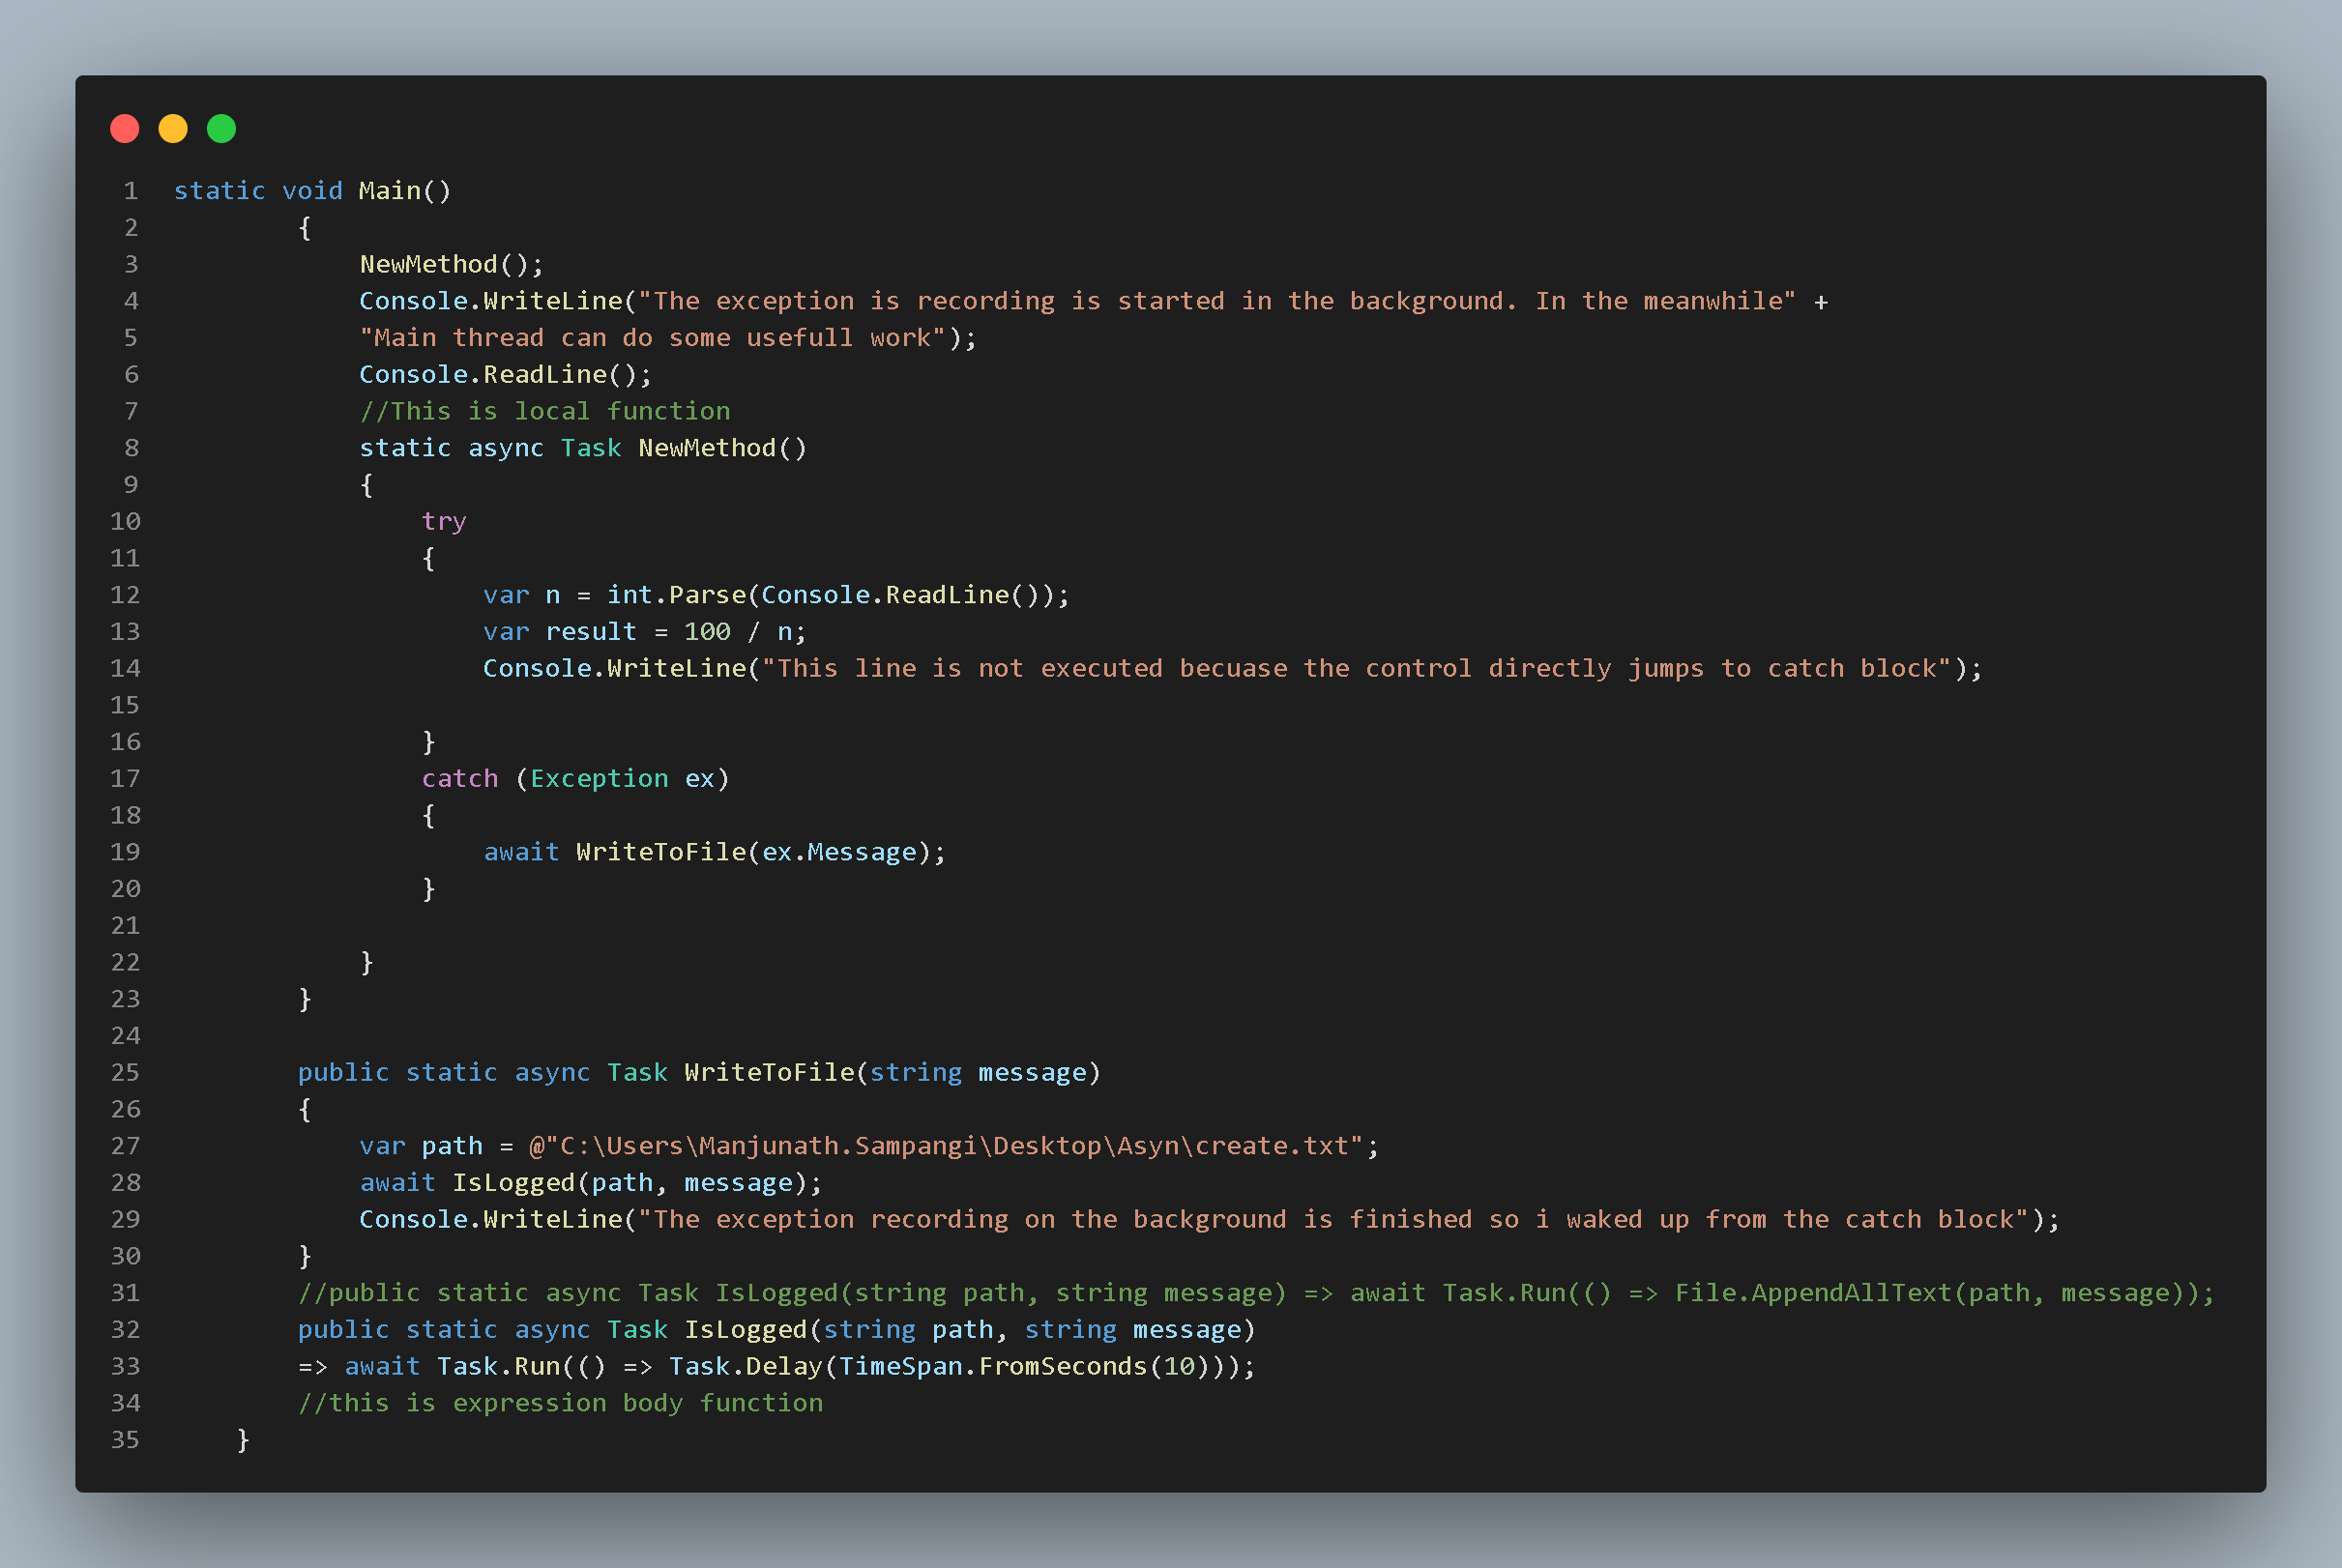Click 'Console.ReadLine();' on line 6
Viewport: 2342px width, 1568px height.
coord(505,375)
